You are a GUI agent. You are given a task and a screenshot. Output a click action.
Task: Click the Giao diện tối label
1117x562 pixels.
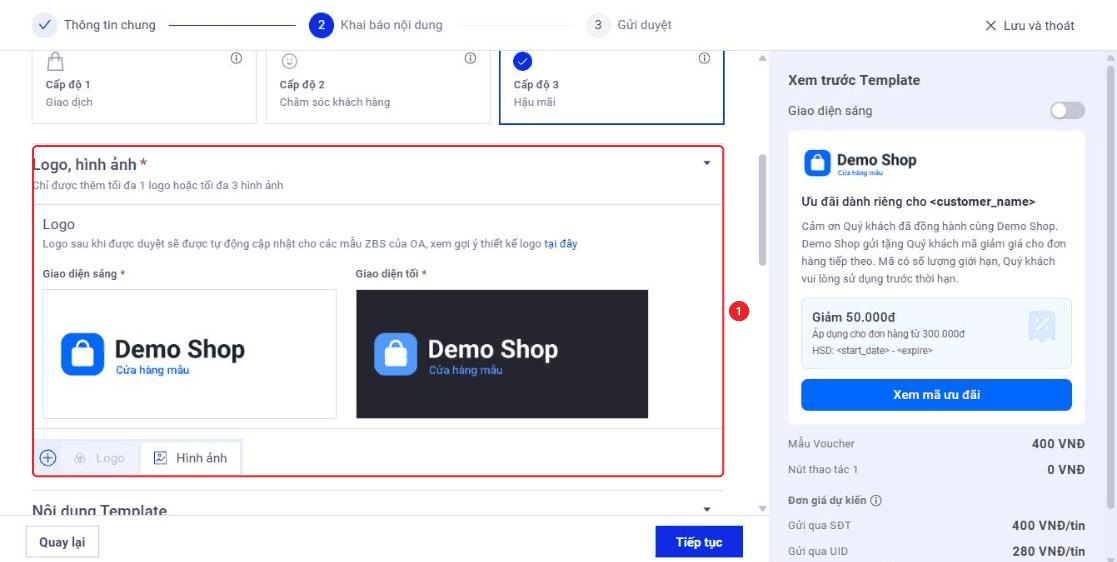(x=391, y=274)
